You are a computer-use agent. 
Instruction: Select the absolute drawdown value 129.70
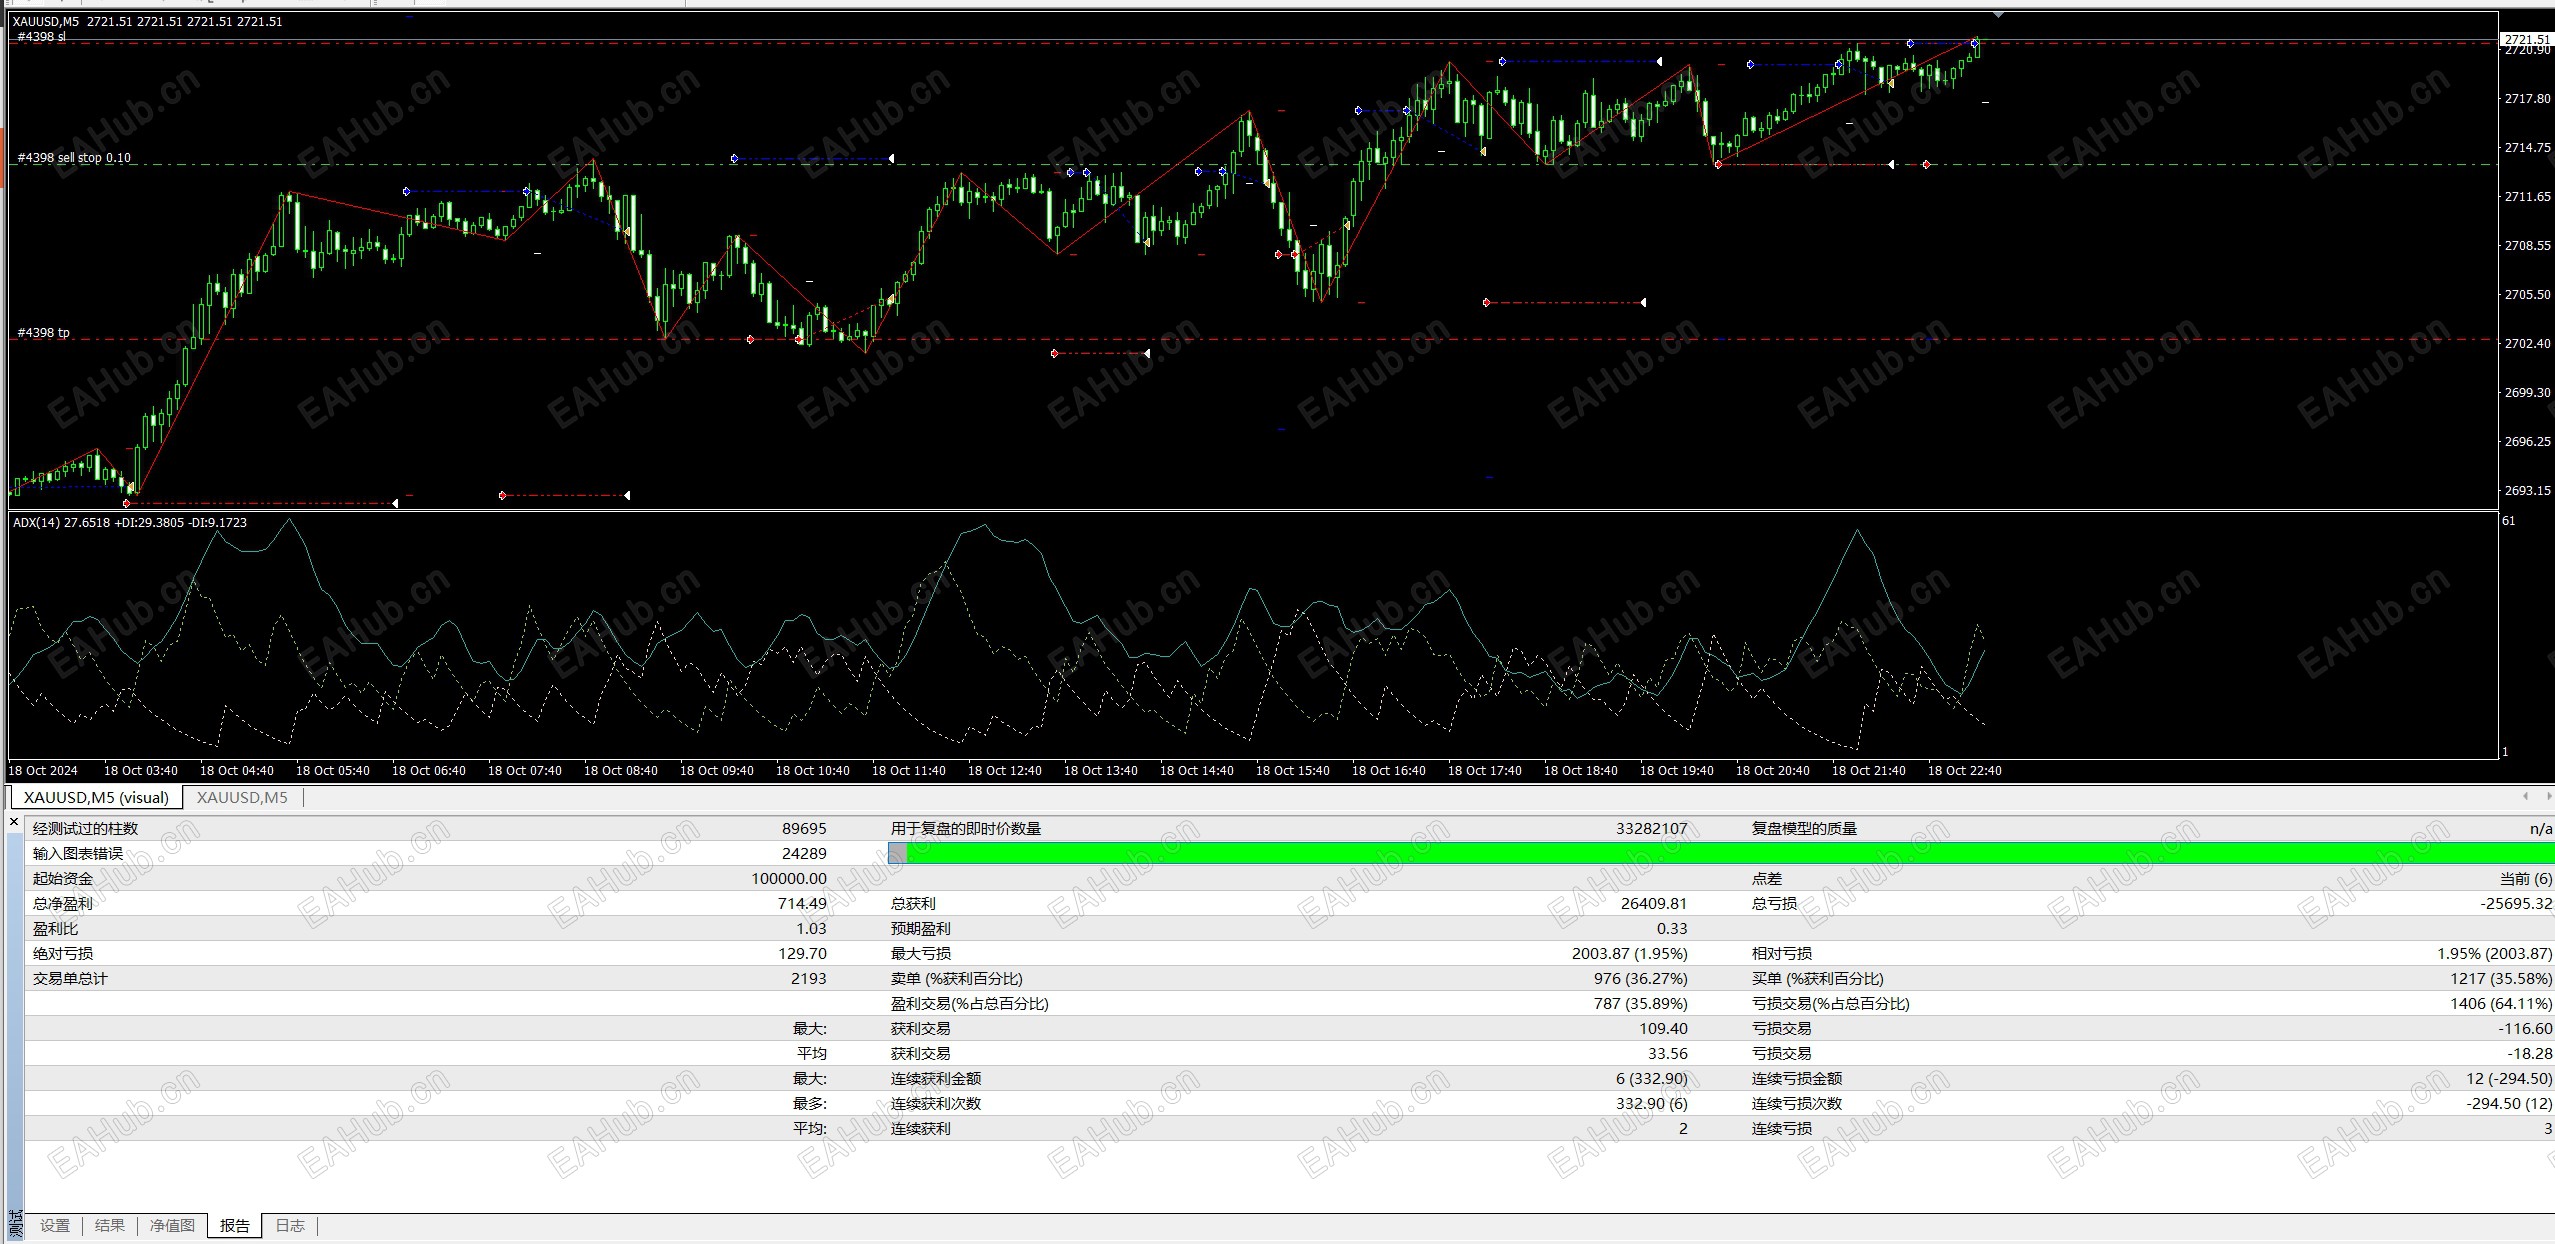(802, 953)
